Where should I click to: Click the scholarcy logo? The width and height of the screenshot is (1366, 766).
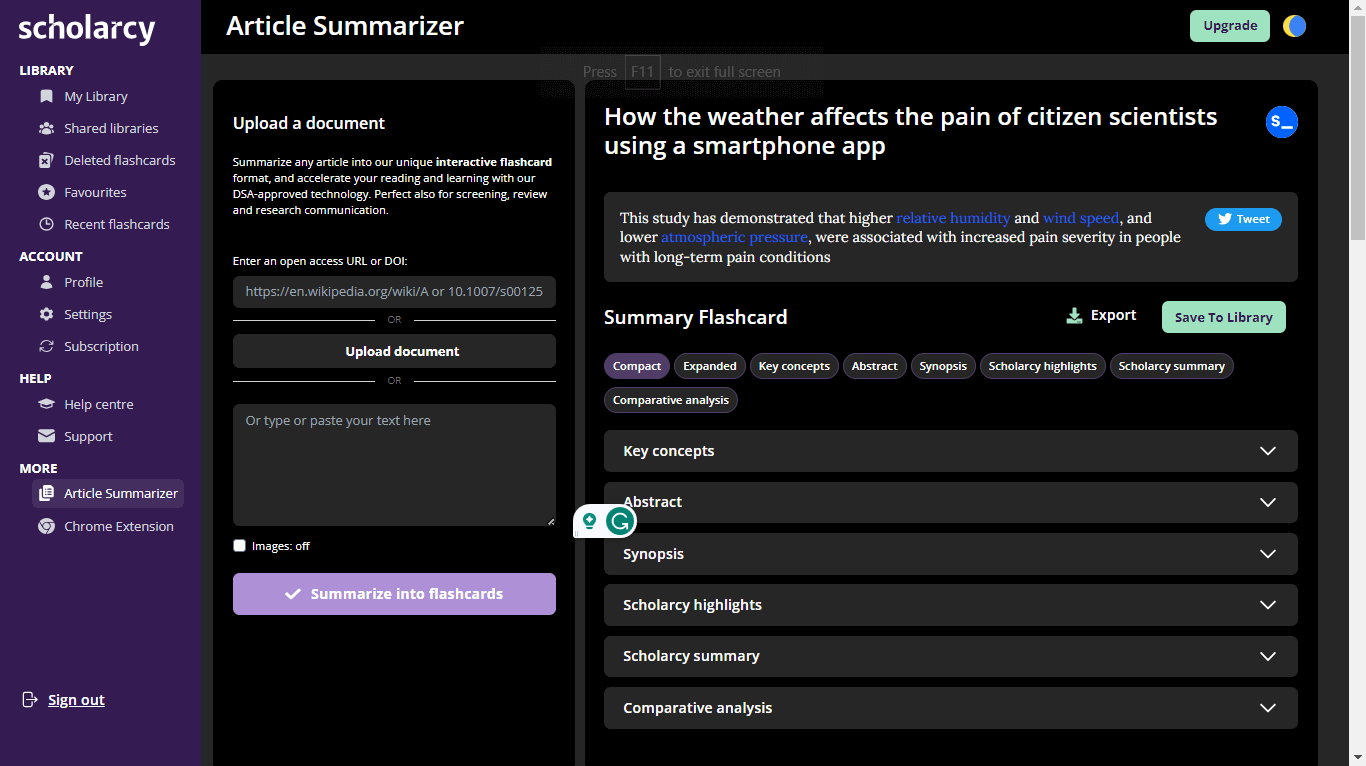[x=87, y=29]
